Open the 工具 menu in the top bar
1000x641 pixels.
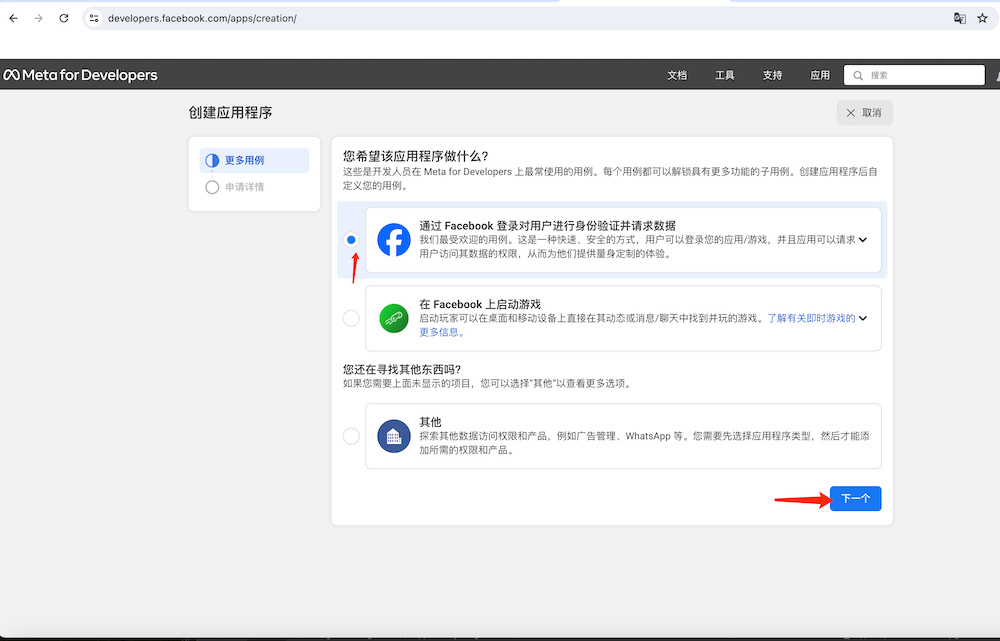tap(725, 75)
